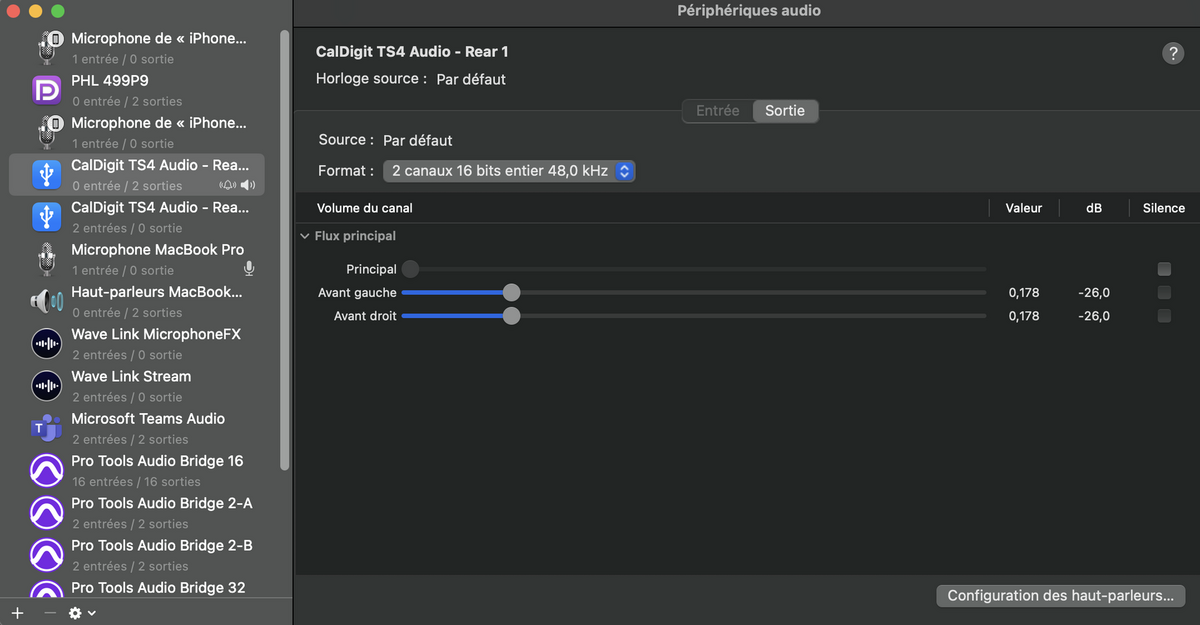Open the Format dropdown (2 canaux 16 bits)

click(509, 171)
